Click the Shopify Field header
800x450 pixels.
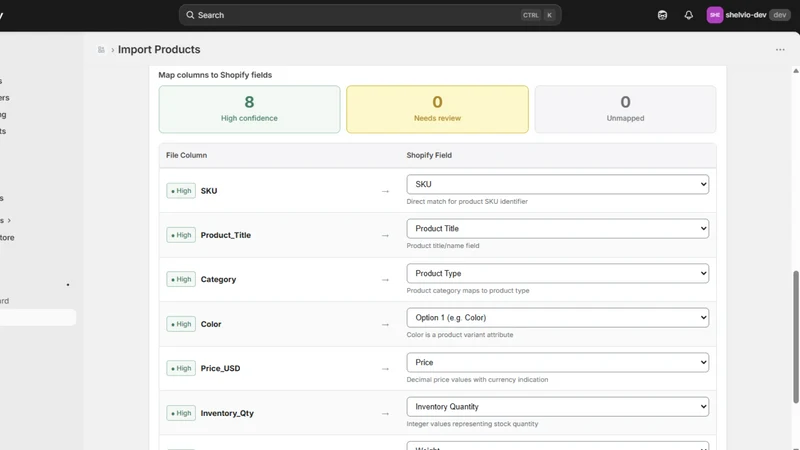tap(429, 155)
